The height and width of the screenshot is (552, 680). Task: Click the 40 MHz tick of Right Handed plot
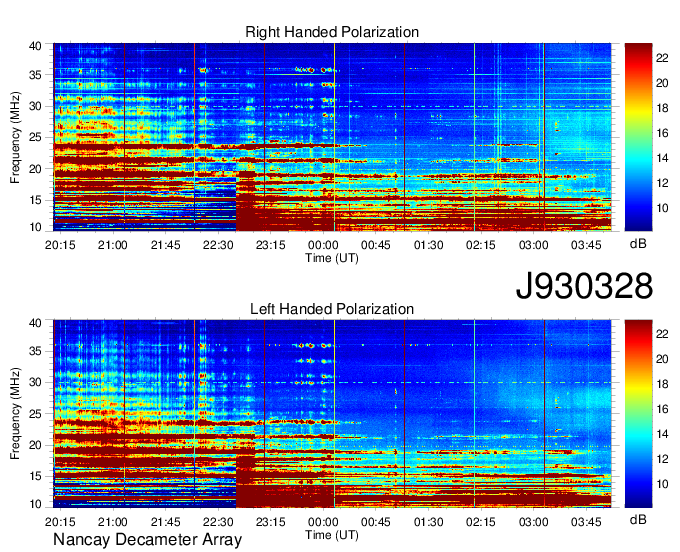[x=35, y=46]
